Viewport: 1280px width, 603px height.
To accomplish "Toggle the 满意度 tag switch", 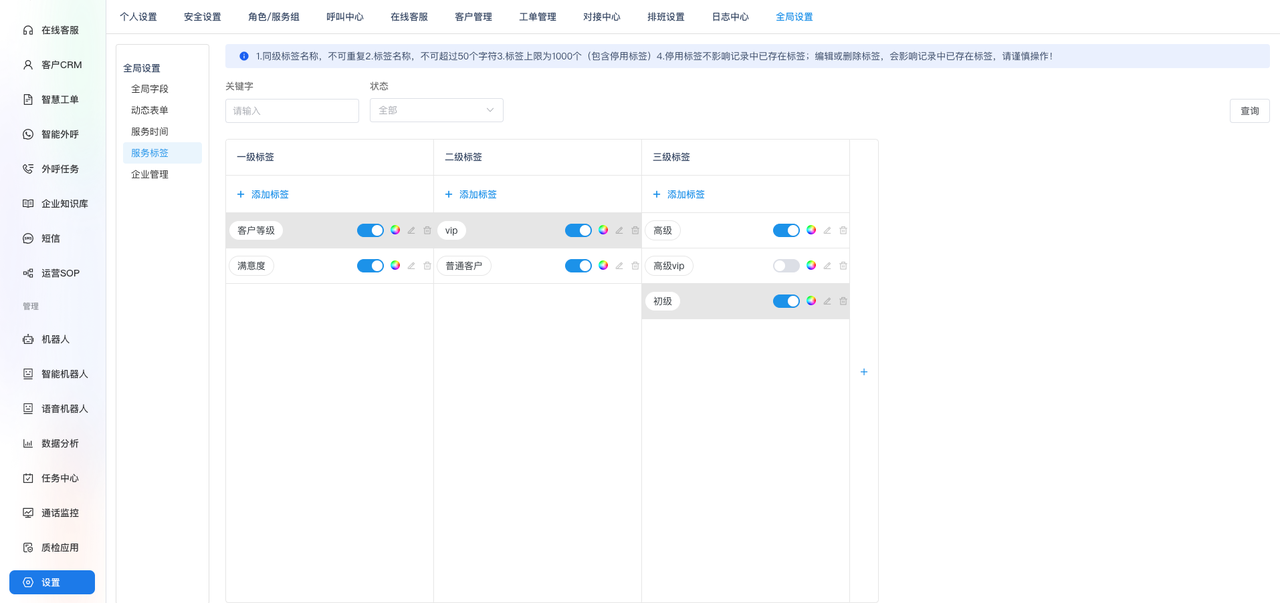I will [370, 266].
